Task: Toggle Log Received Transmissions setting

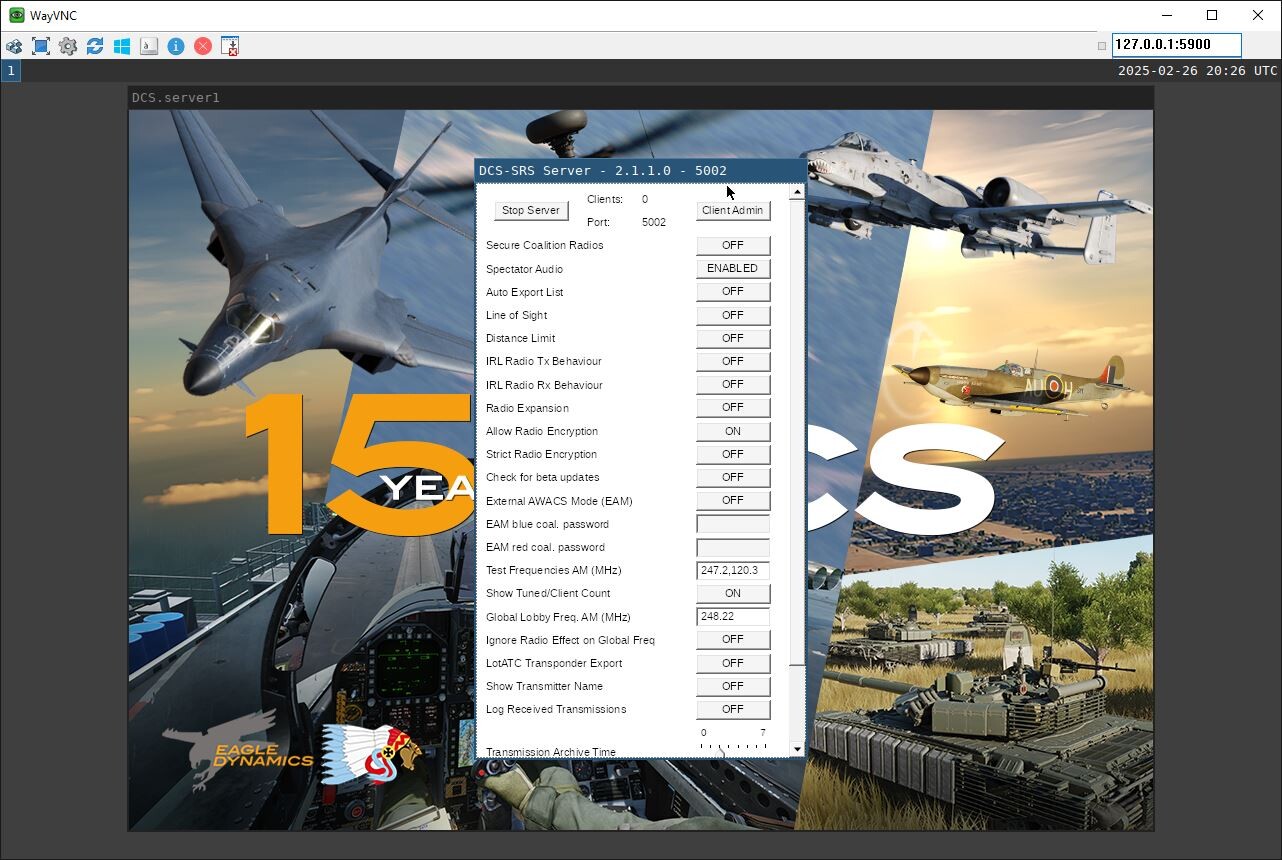Action: coord(733,709)
